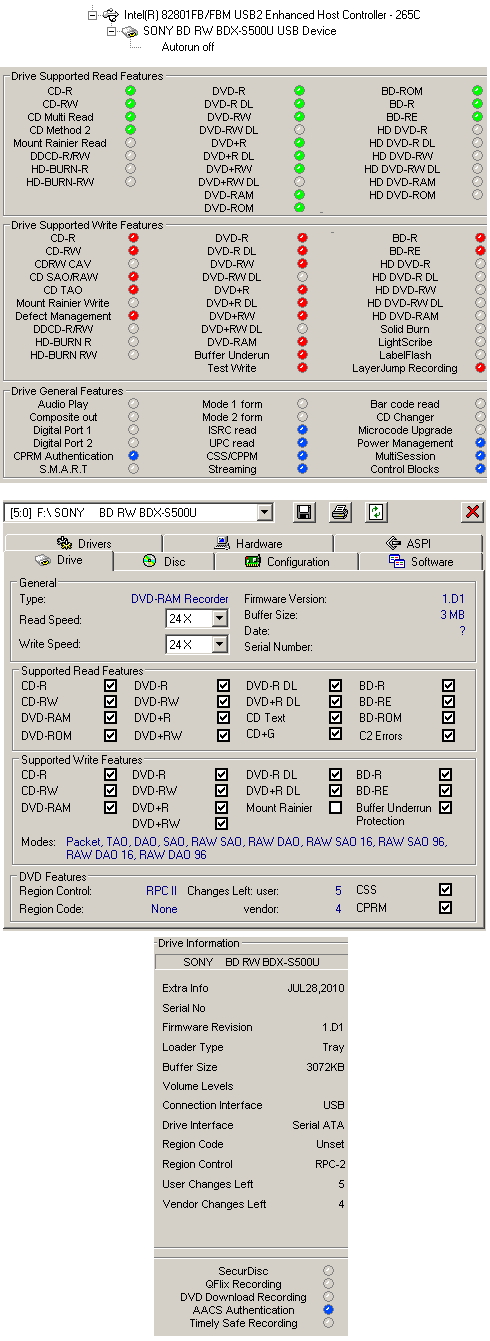The image size is (490, 1341).
Task: Open the F:\ SONY drive selection dropdown
Action: tap(264, 512)
